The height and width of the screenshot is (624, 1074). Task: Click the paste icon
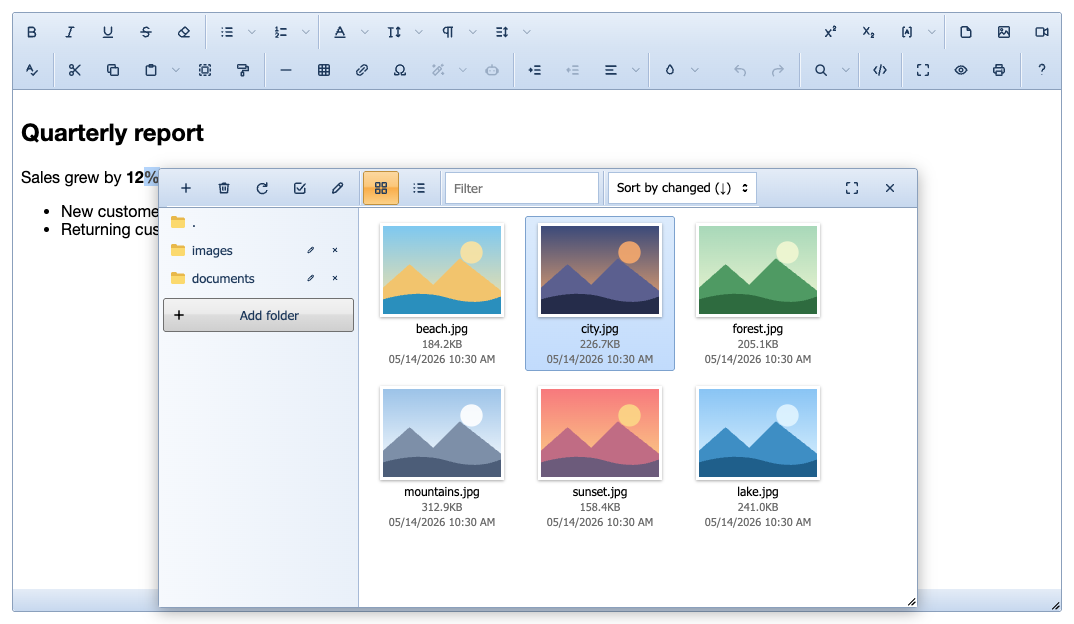pos(151,70)
